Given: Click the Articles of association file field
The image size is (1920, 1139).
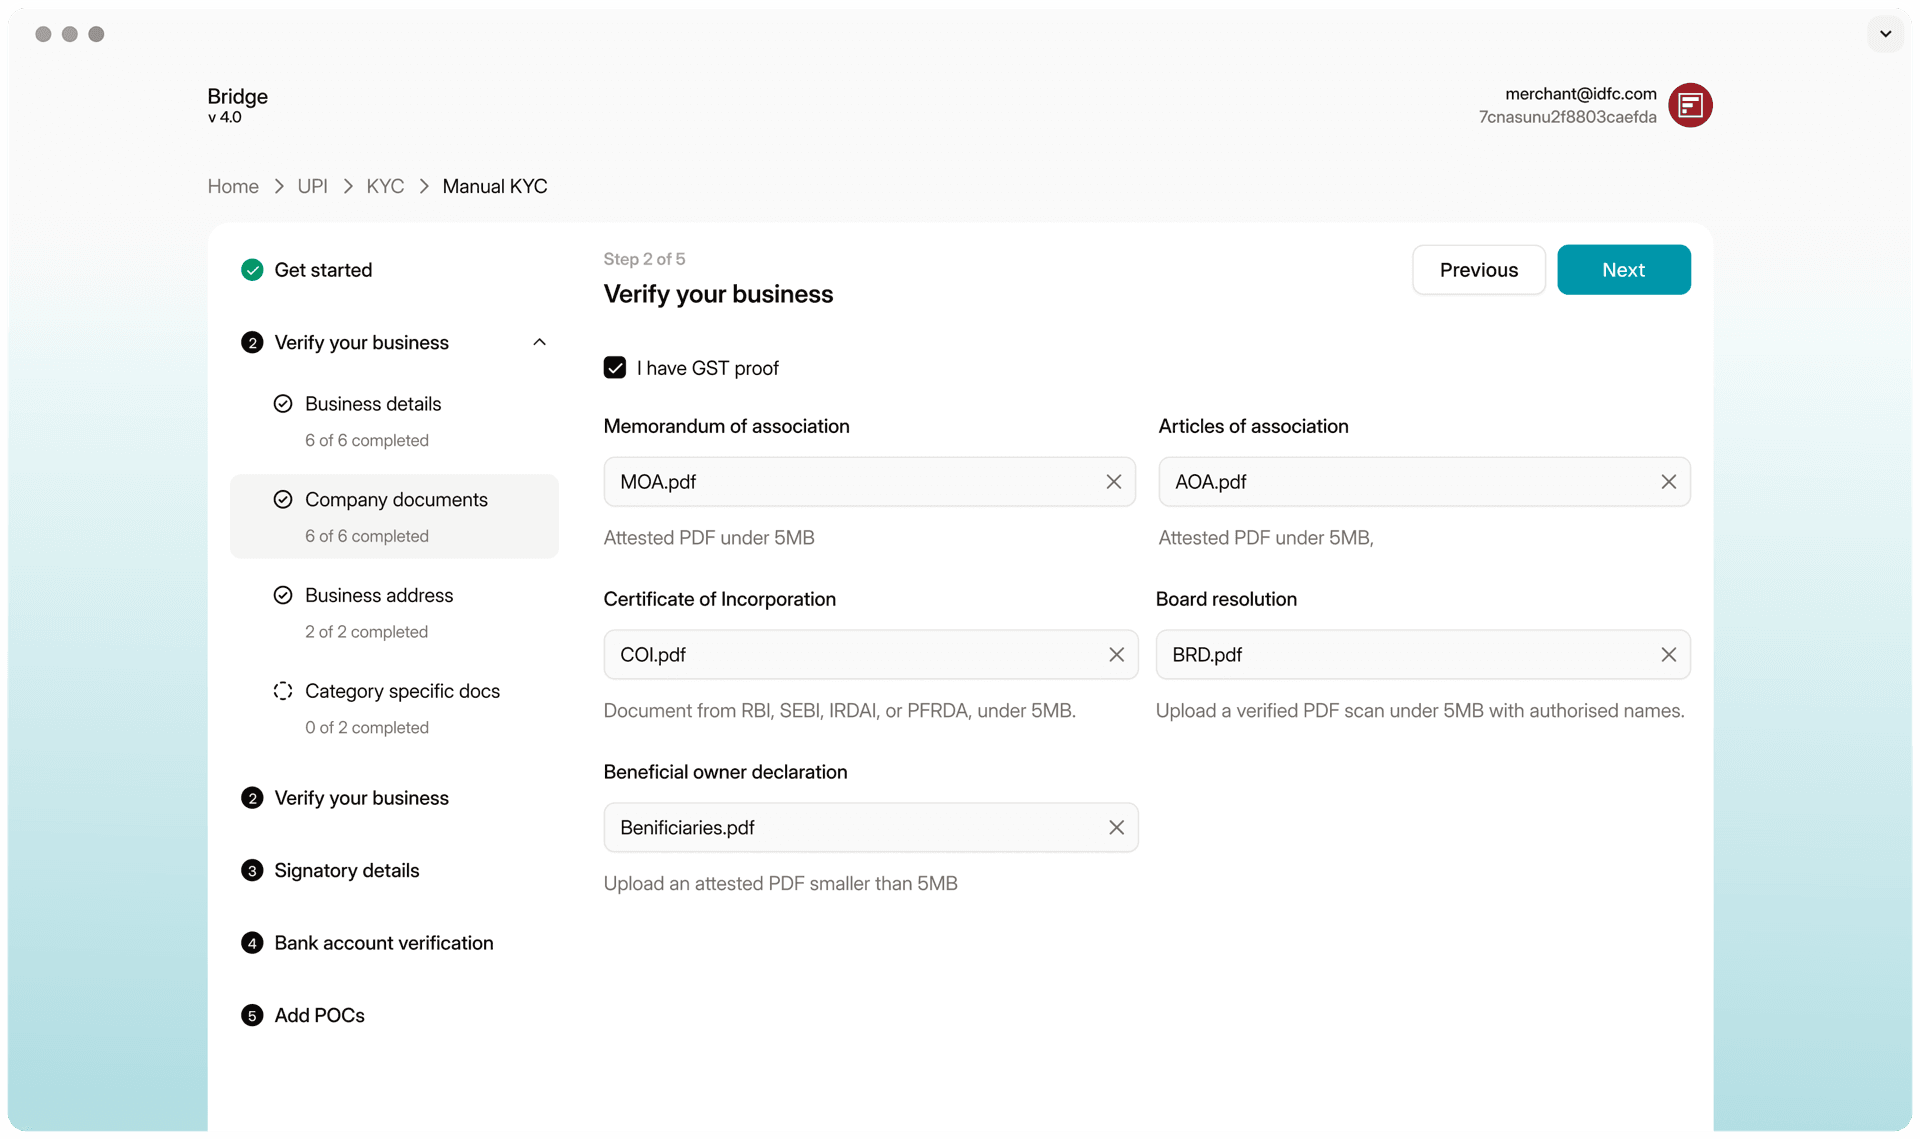Looking at the screenshot, I should click(1424, 482).
